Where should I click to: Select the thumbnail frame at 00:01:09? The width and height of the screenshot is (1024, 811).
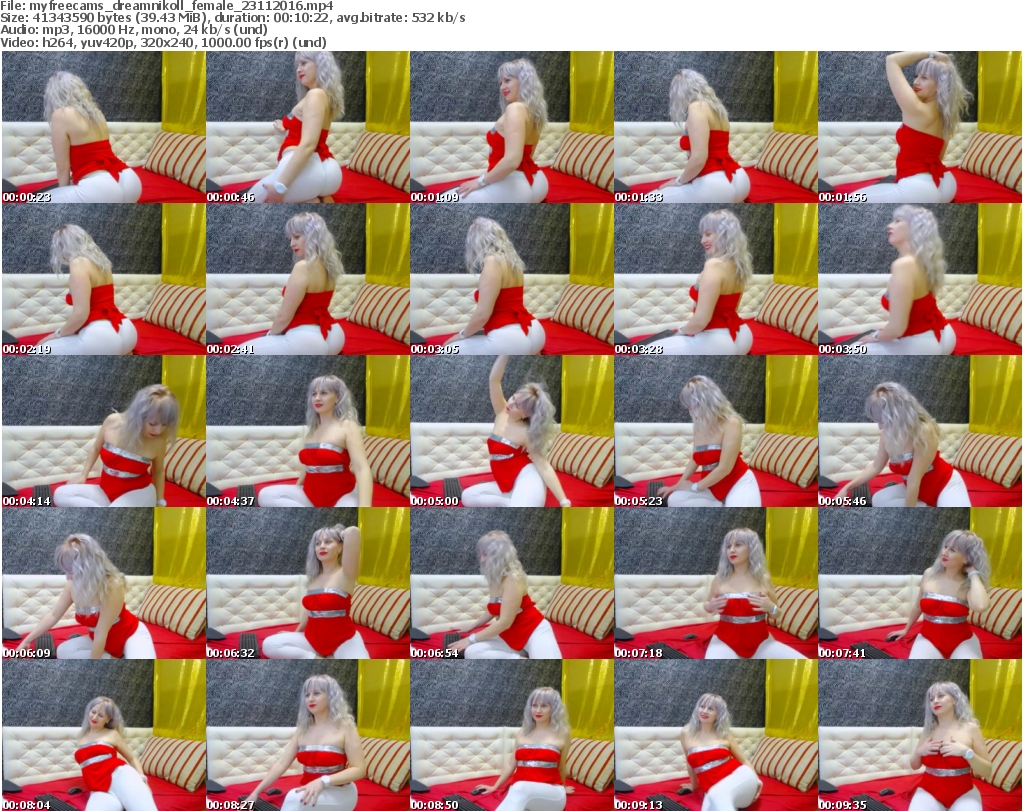(x=512, y=127)
